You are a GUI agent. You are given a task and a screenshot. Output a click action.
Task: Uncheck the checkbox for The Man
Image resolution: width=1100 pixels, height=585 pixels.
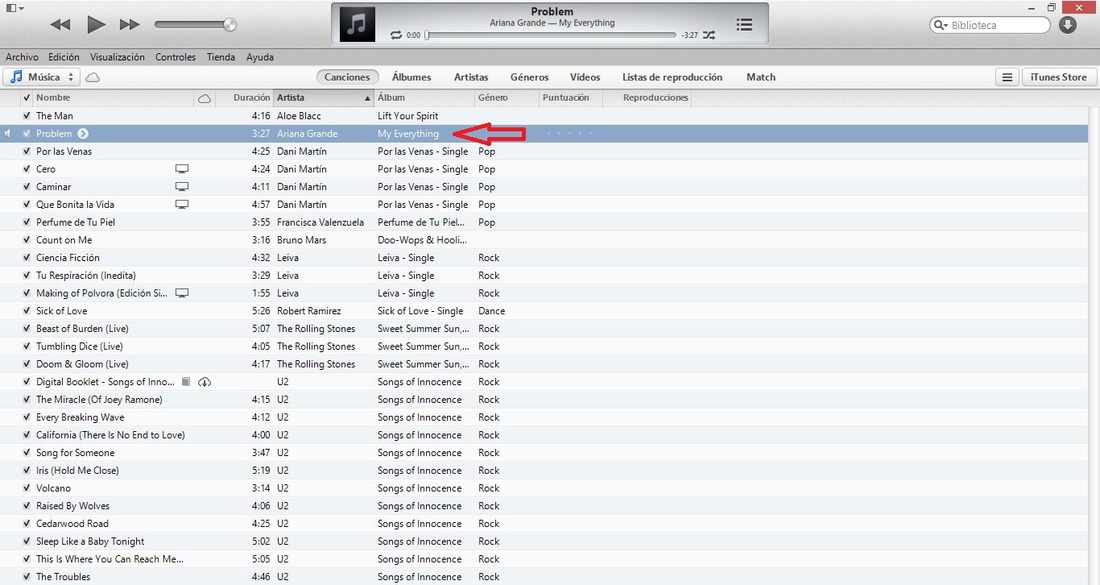[x=27, y=116]
